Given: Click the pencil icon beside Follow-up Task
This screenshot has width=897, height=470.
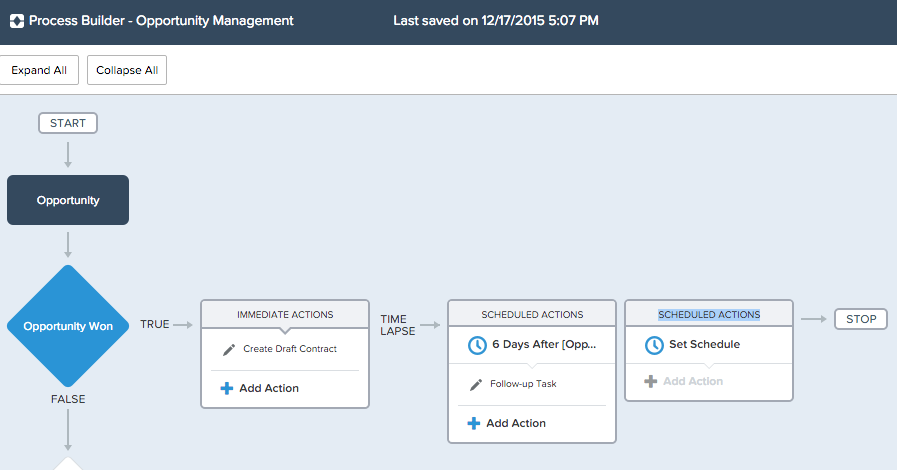Looking at the screenshot, I should pos(476,384).
